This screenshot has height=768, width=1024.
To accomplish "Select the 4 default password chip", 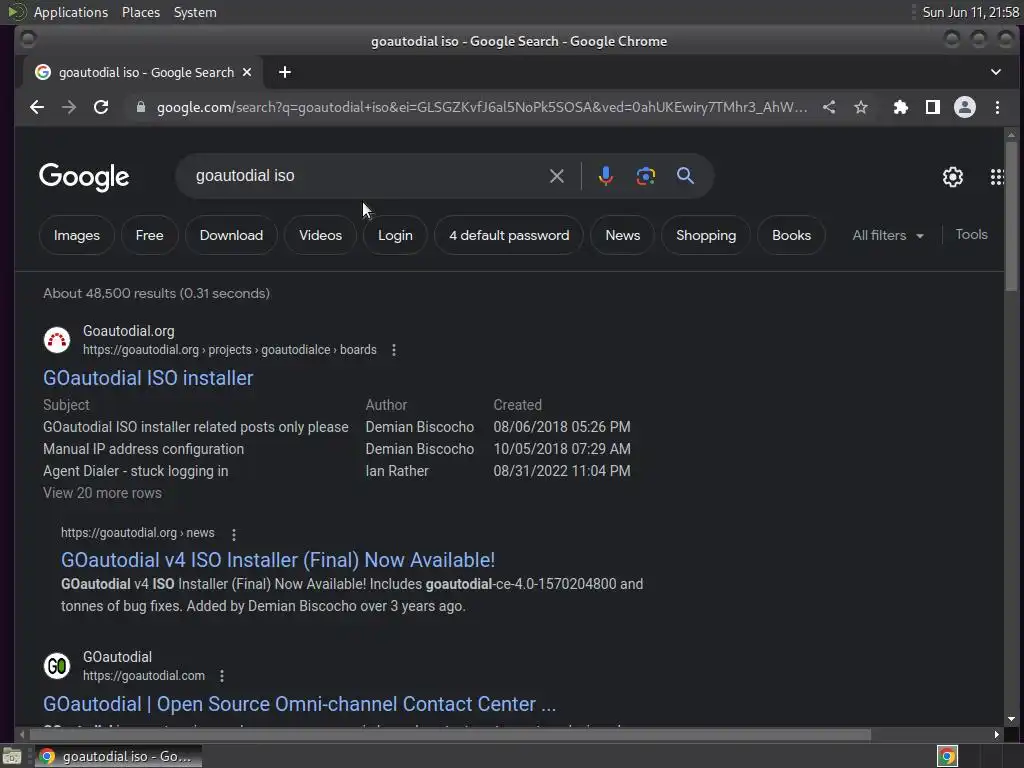I will pyautogui.click(x=509, y=235).
